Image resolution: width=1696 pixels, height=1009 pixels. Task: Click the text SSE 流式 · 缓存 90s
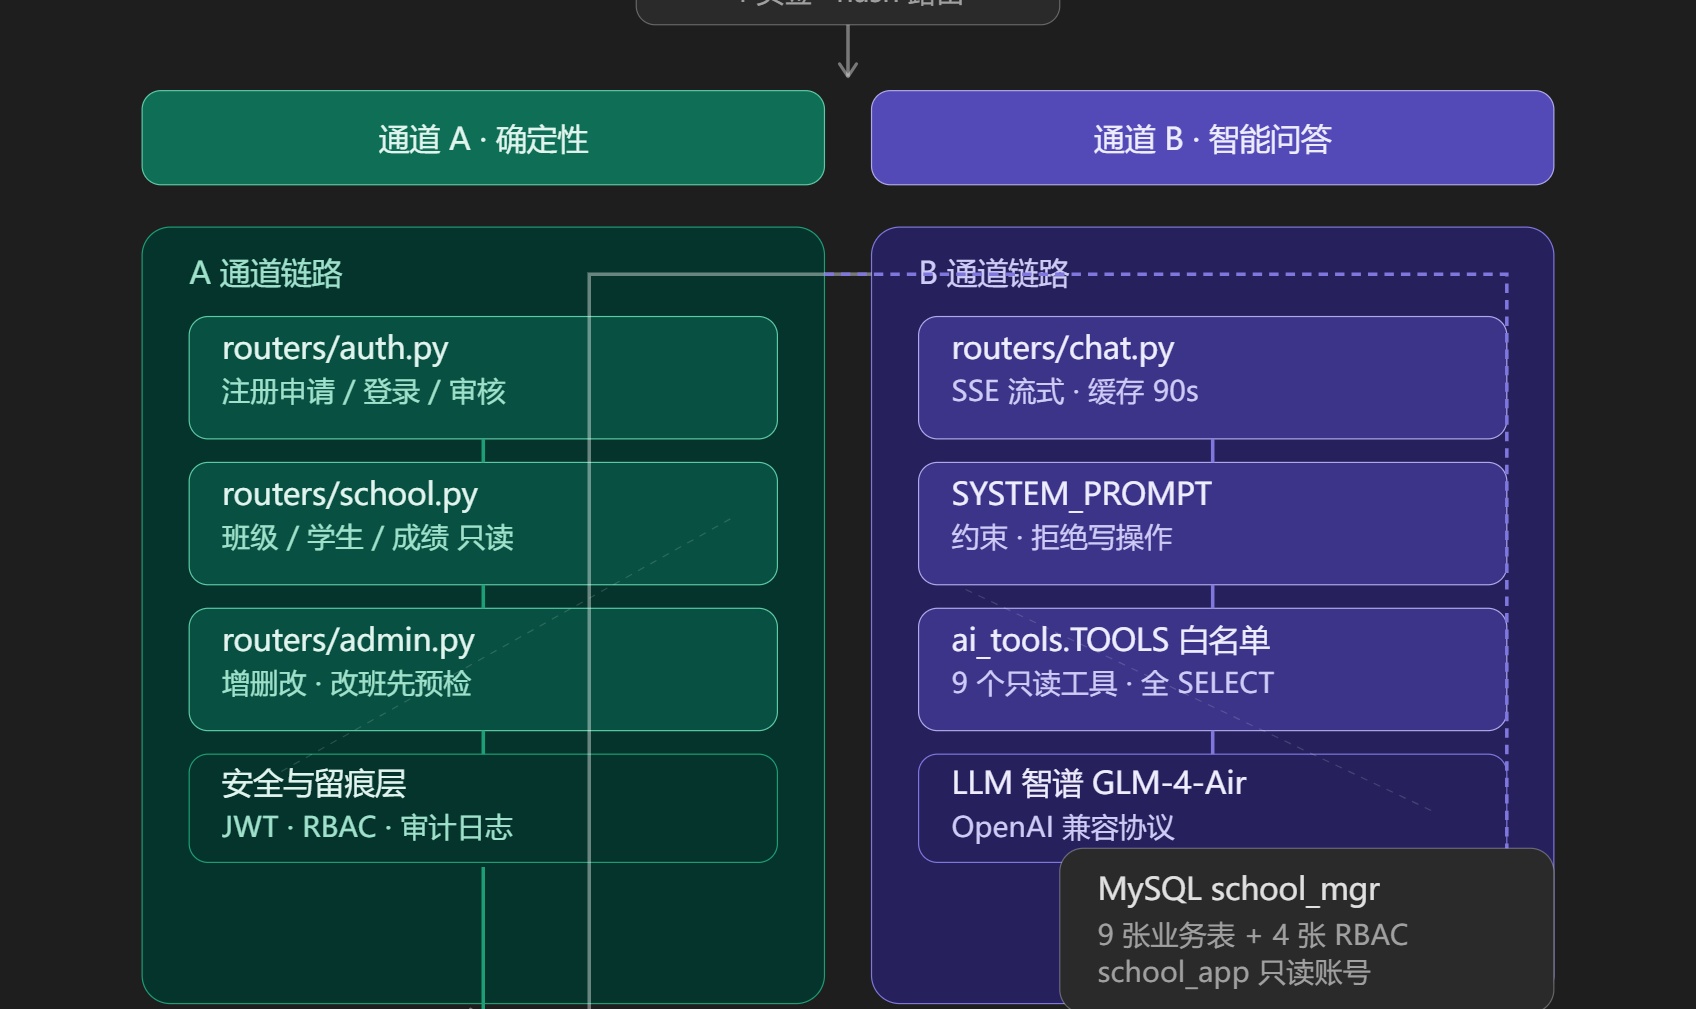pyautogui.click(x=1075, y=391)
